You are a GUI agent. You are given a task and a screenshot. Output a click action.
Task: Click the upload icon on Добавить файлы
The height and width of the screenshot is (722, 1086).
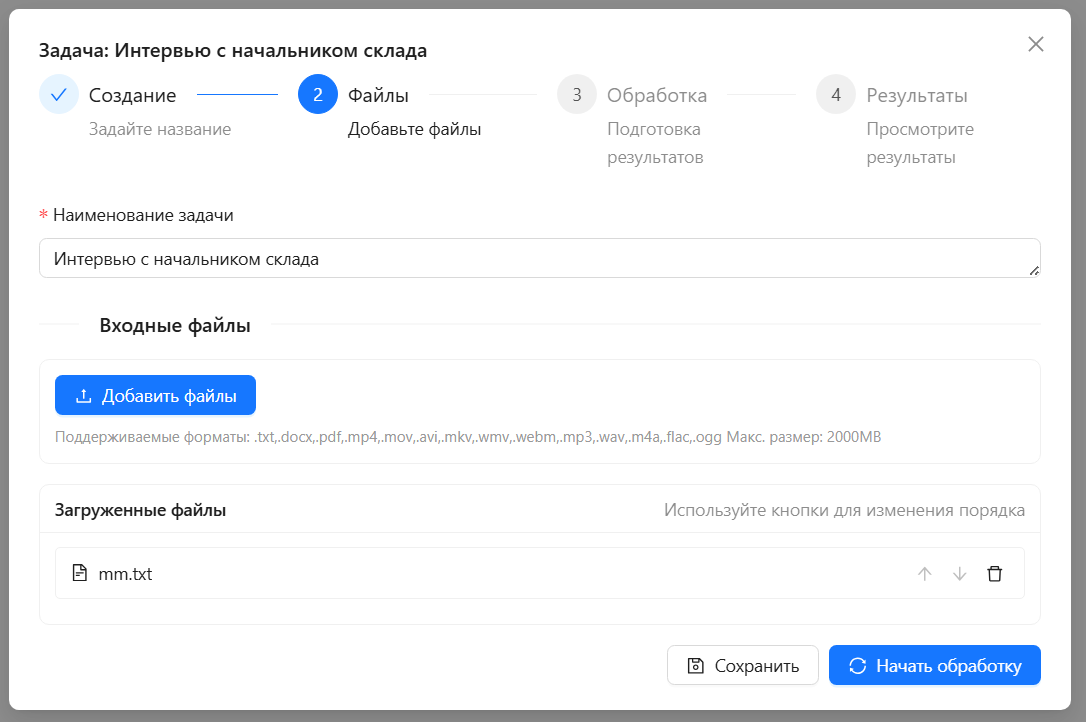84,395
